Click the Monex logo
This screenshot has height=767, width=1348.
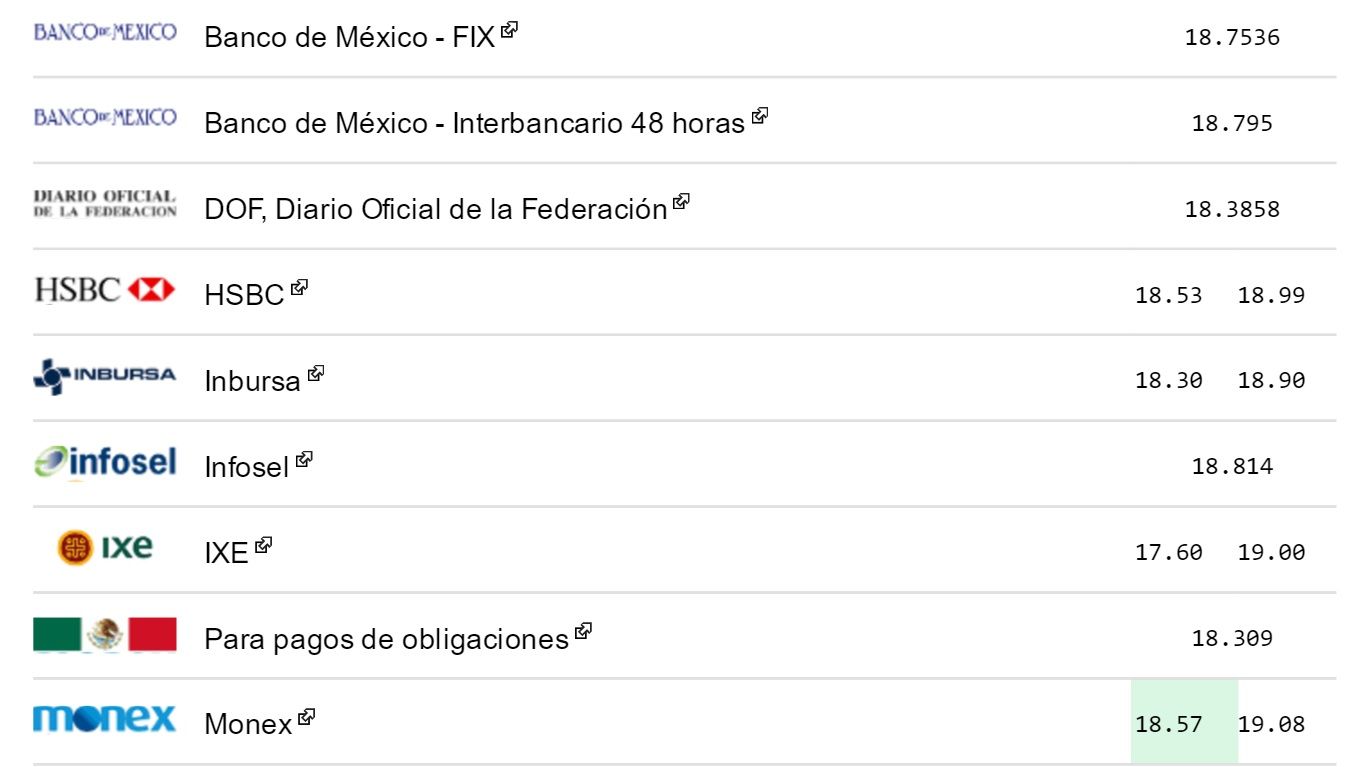[105, 719]
